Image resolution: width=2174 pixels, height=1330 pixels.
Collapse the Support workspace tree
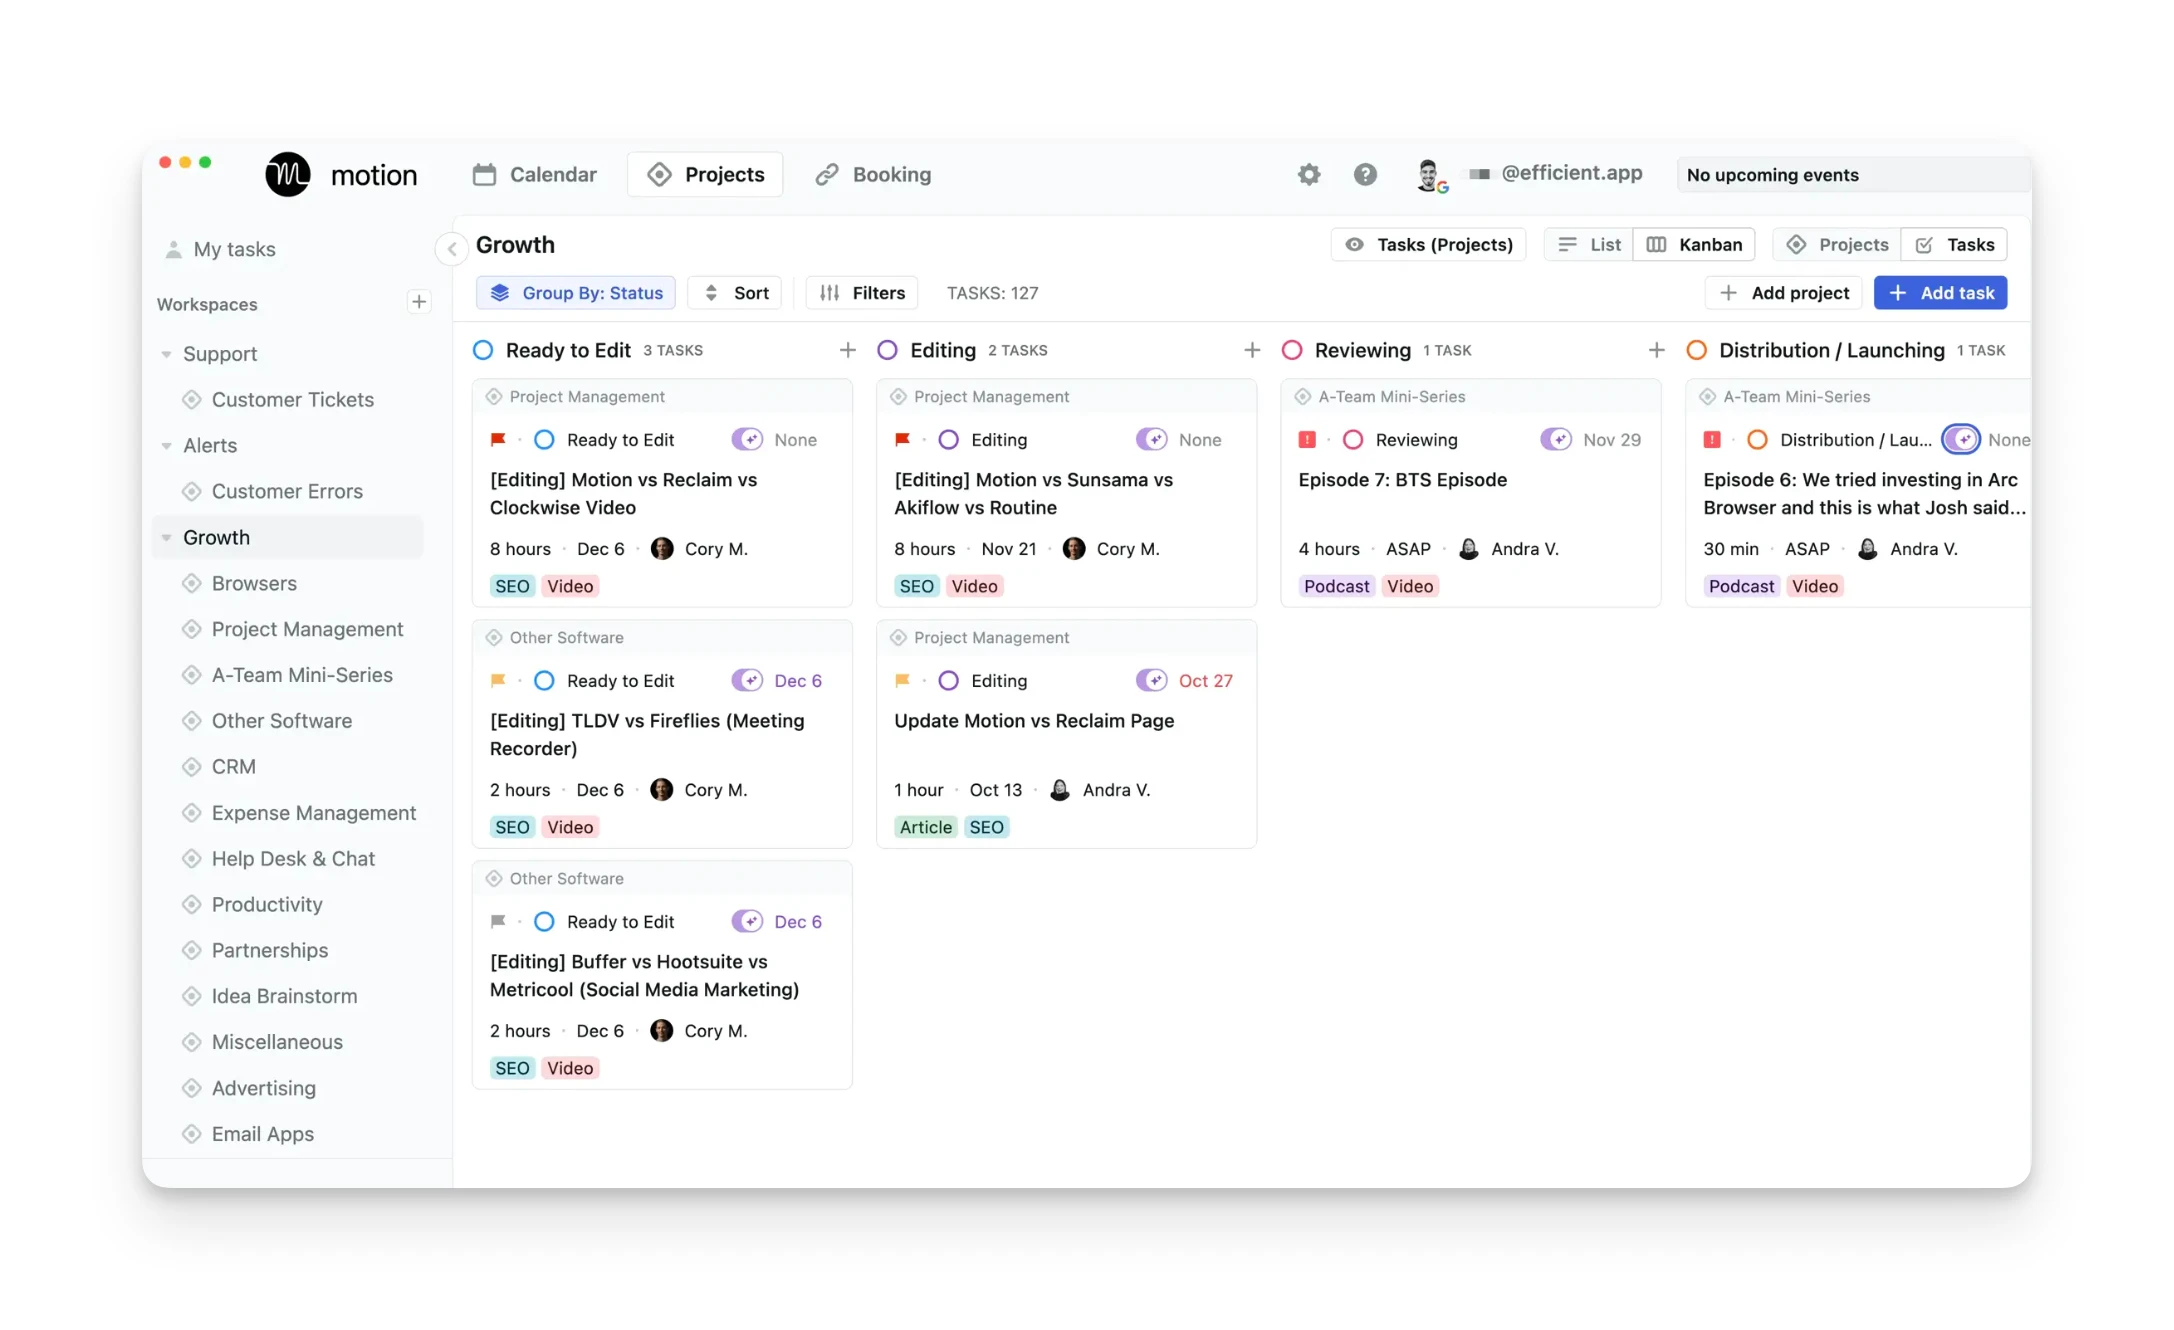click(x=166, y=354)
